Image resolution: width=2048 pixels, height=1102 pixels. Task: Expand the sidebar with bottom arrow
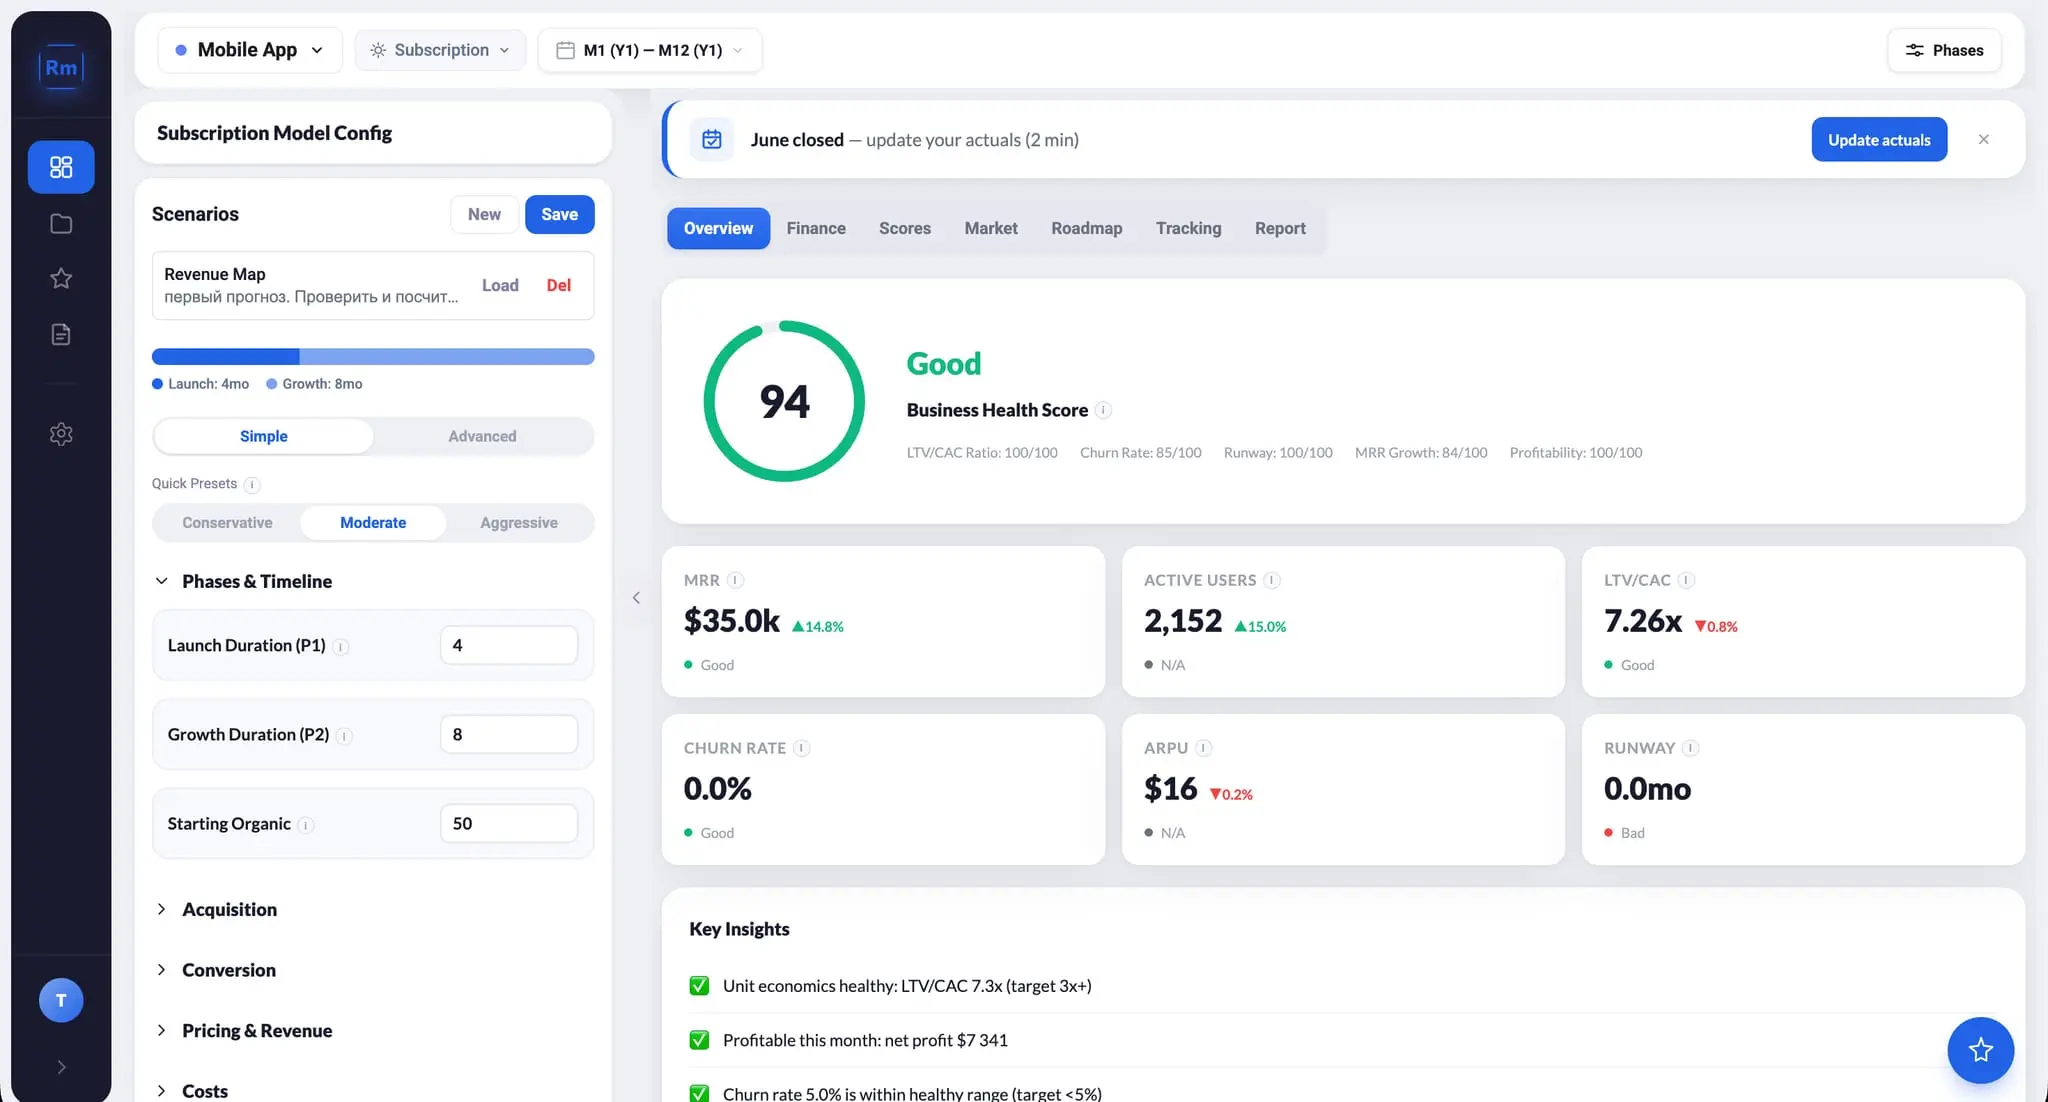tap(61, 1067)
